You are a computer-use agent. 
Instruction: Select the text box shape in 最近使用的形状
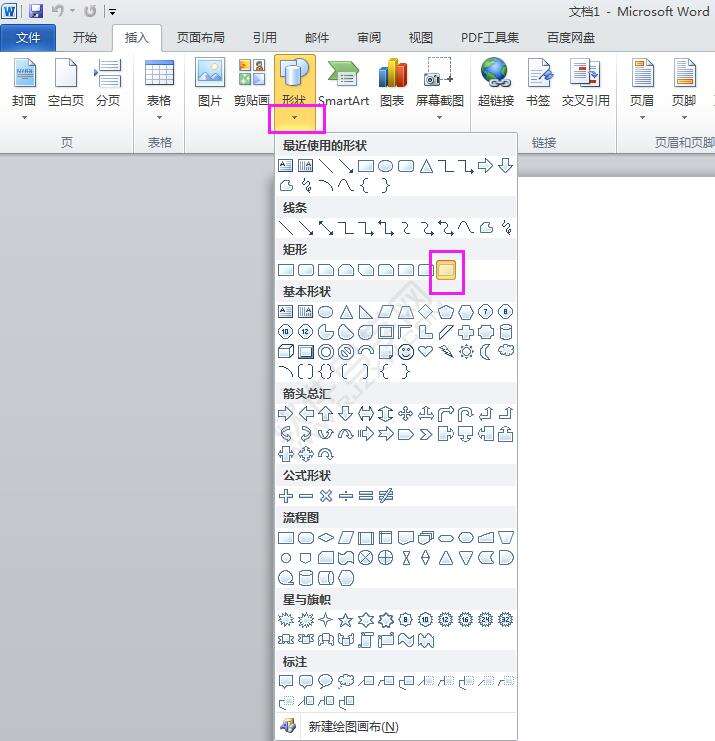[x=285, y=165]
